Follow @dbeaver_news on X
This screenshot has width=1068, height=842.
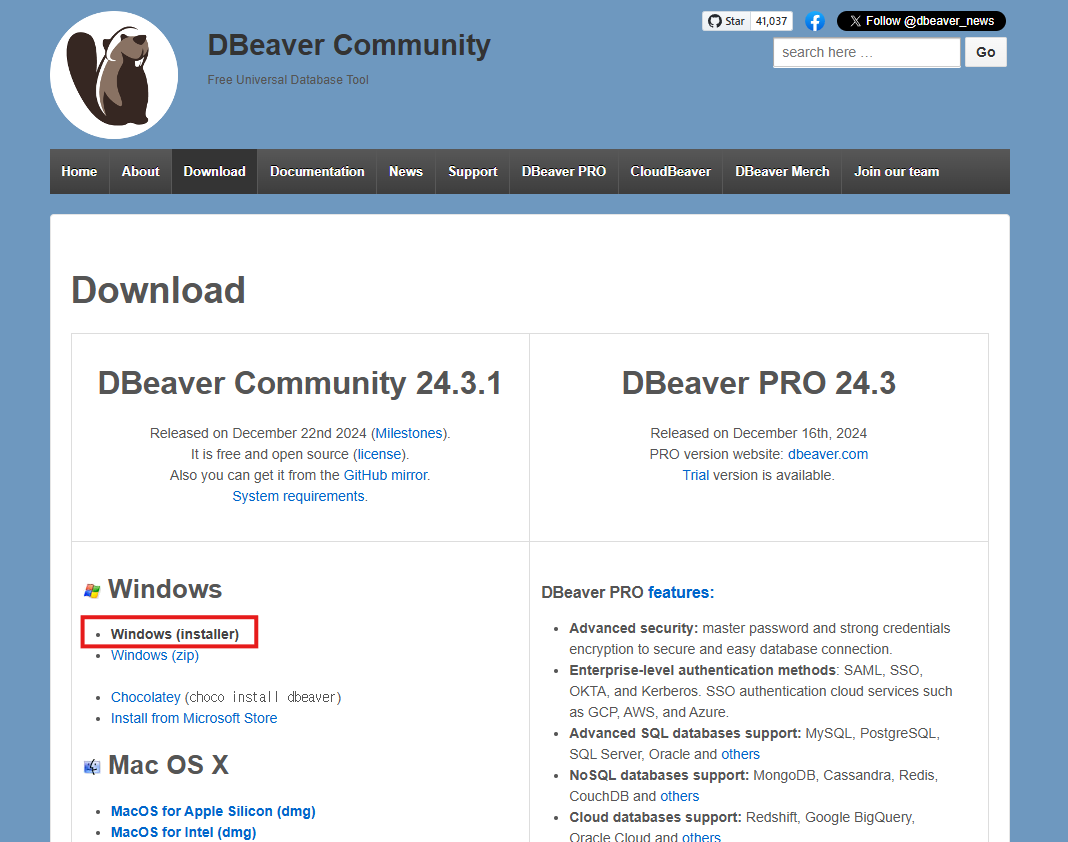[921, 21]
